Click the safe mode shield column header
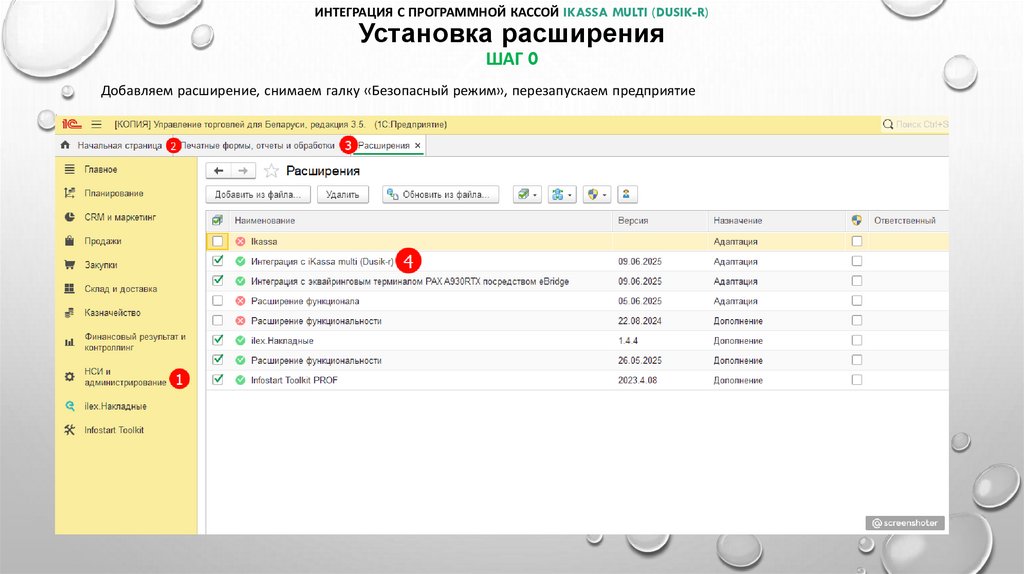 pyautogui.click(x=857, y=220)
